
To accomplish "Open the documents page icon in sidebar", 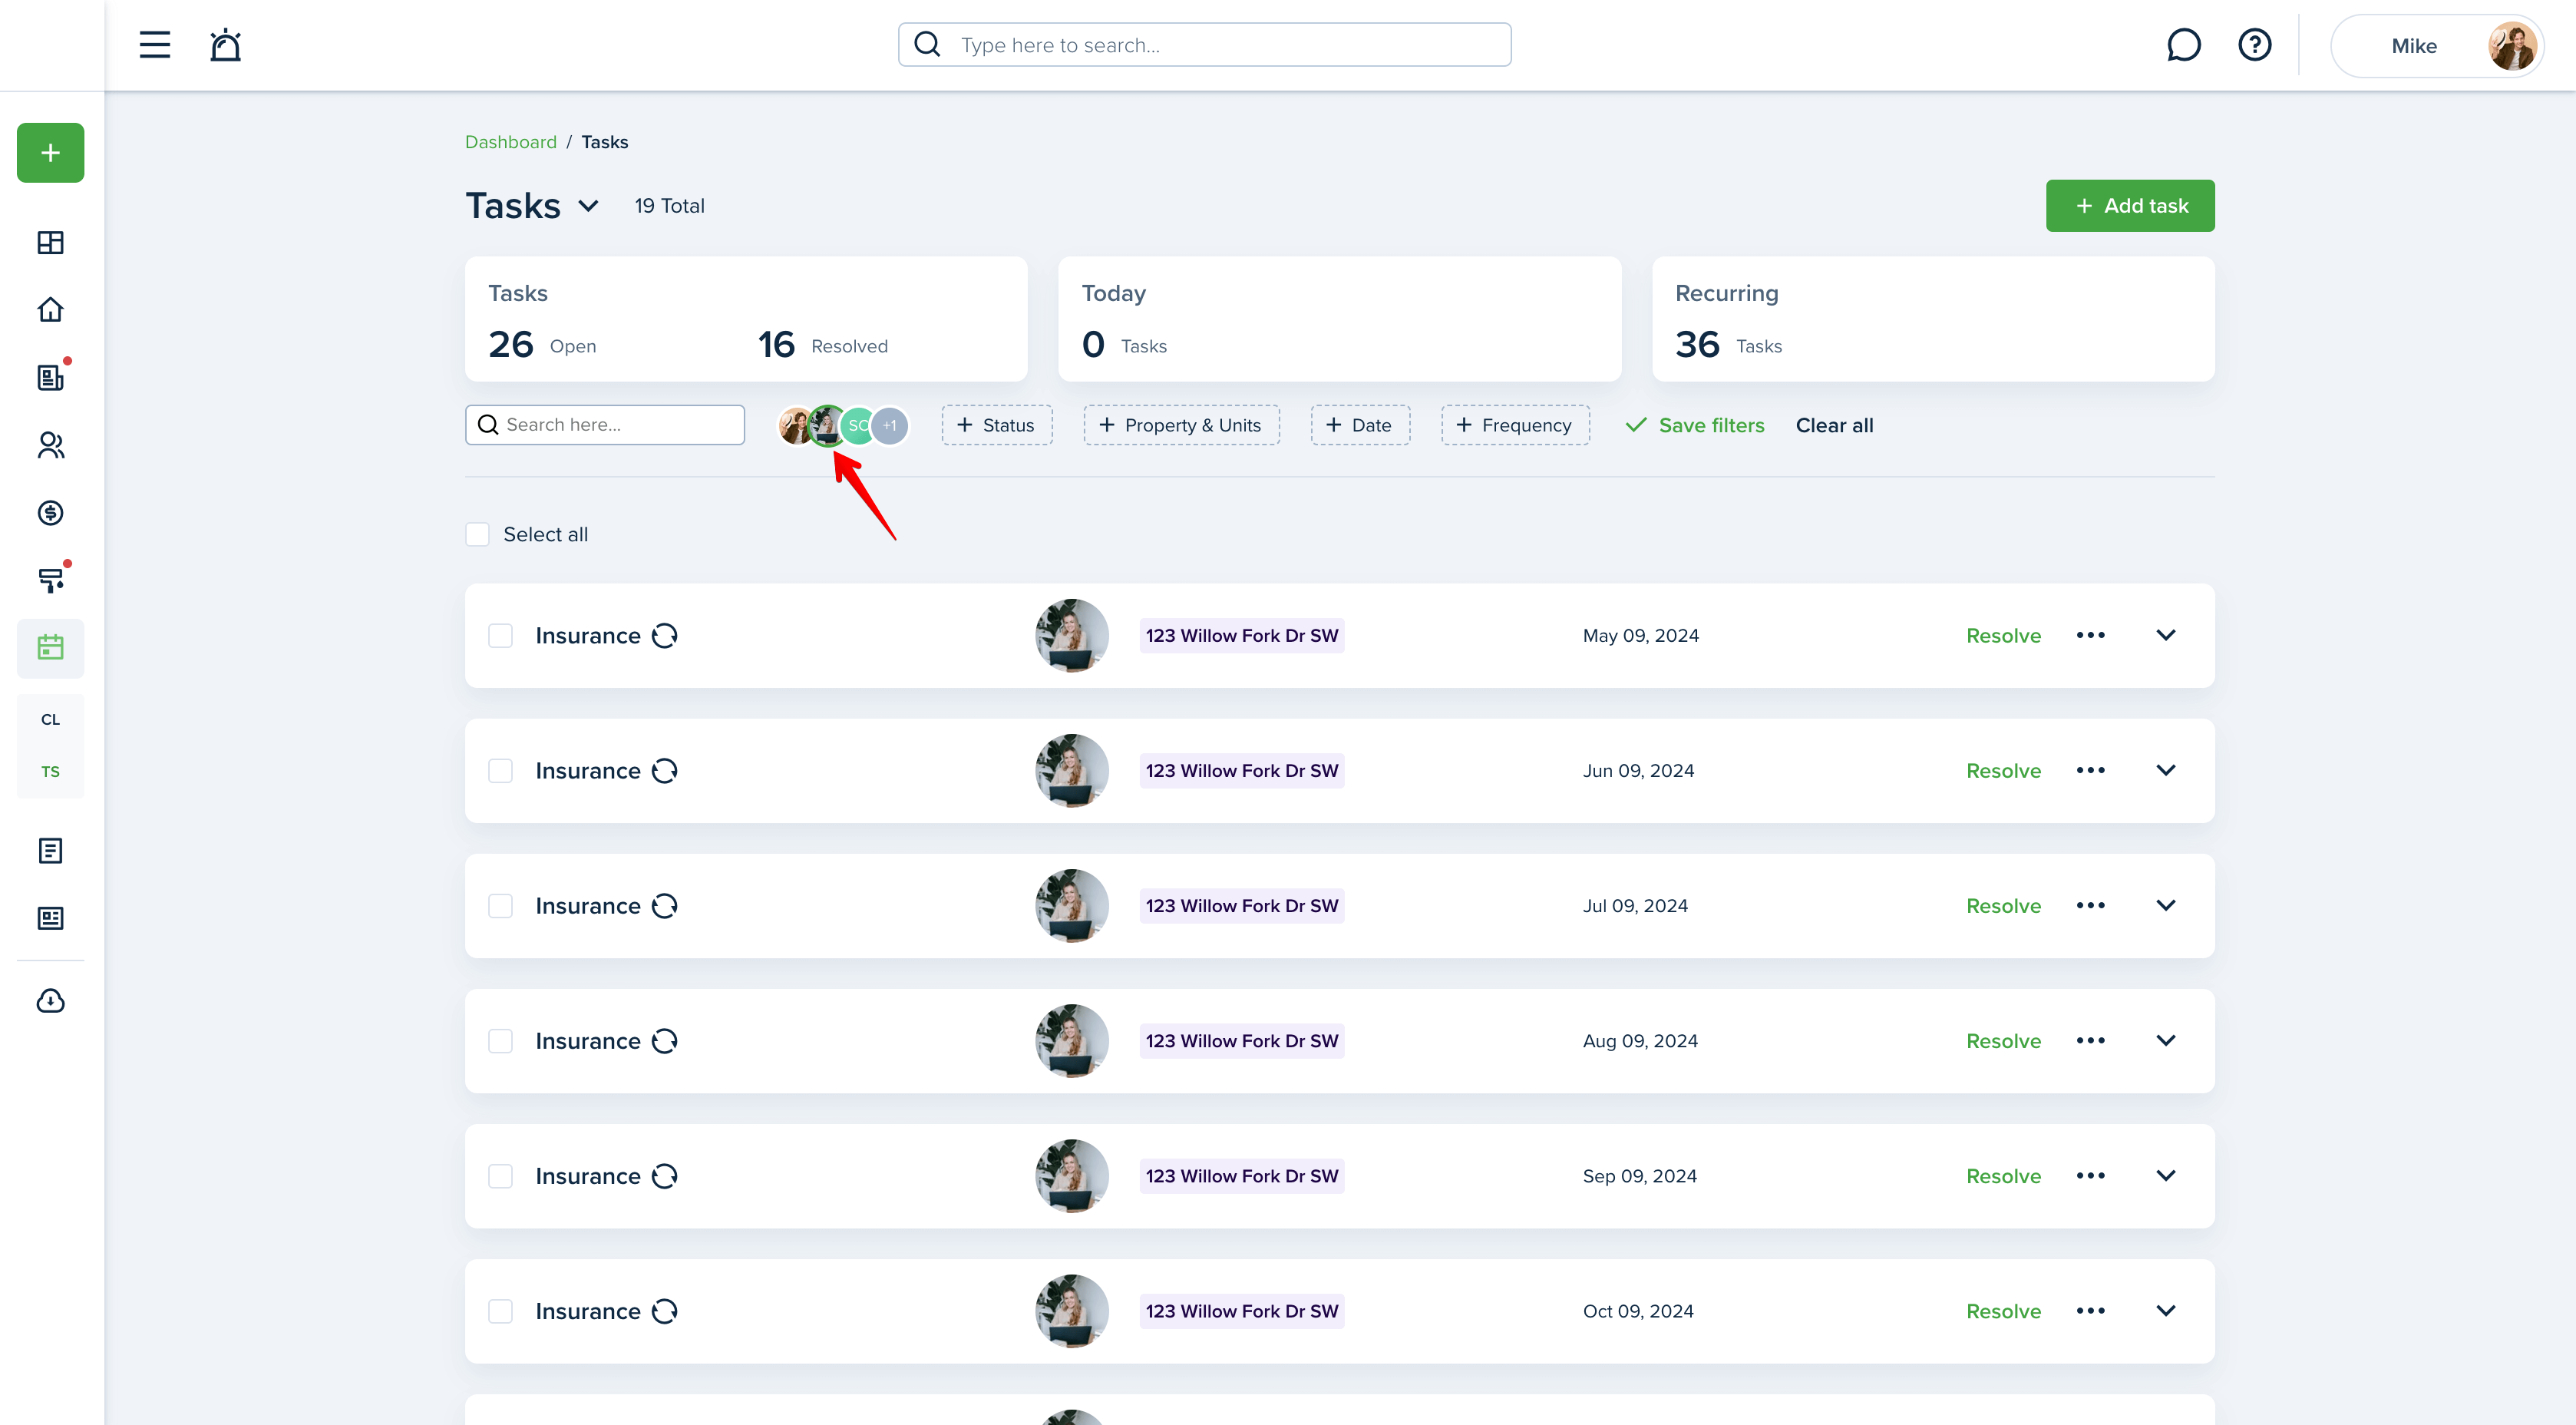I will click(51, 851).
